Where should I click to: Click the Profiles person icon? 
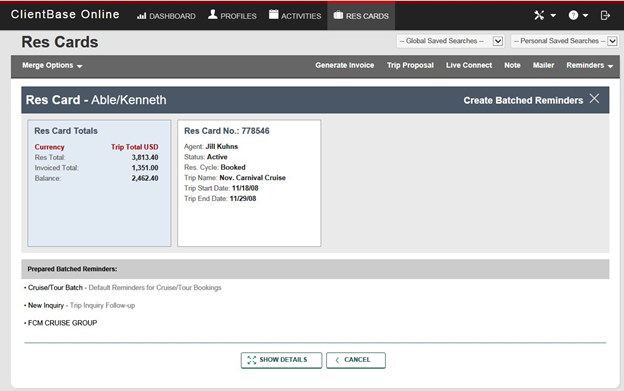(x=213, y=15)
